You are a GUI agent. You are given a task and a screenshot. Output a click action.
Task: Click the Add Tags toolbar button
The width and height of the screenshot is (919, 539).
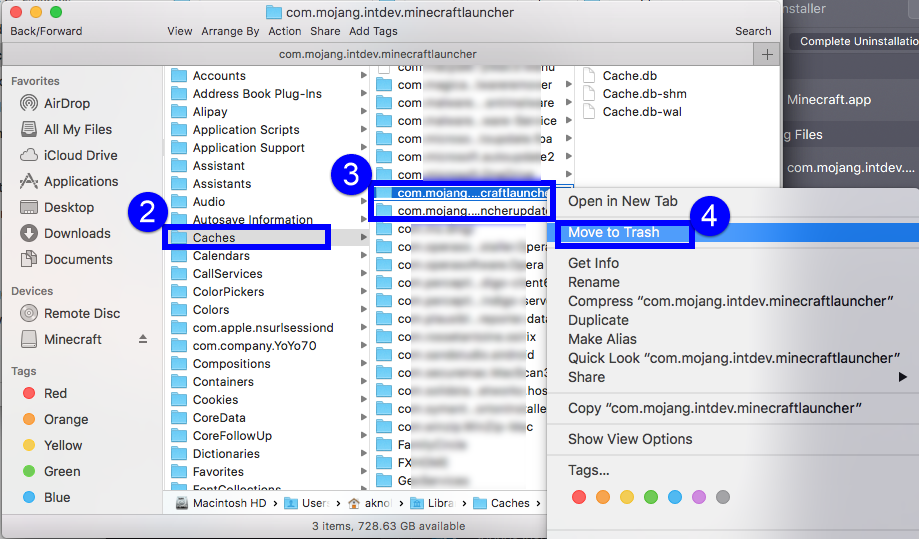[372, 31]
